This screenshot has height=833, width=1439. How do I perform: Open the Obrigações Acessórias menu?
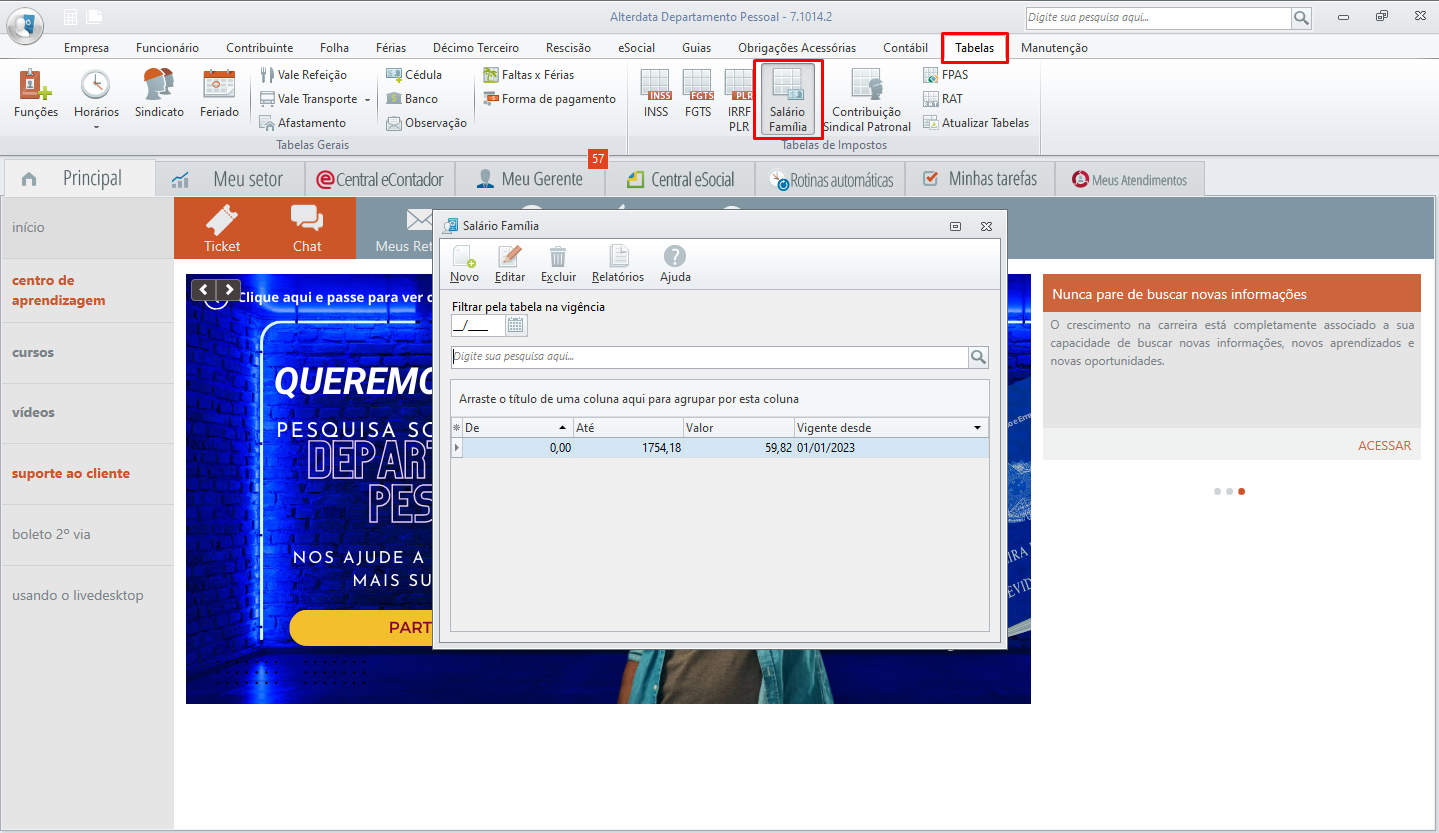coord(797,48)
